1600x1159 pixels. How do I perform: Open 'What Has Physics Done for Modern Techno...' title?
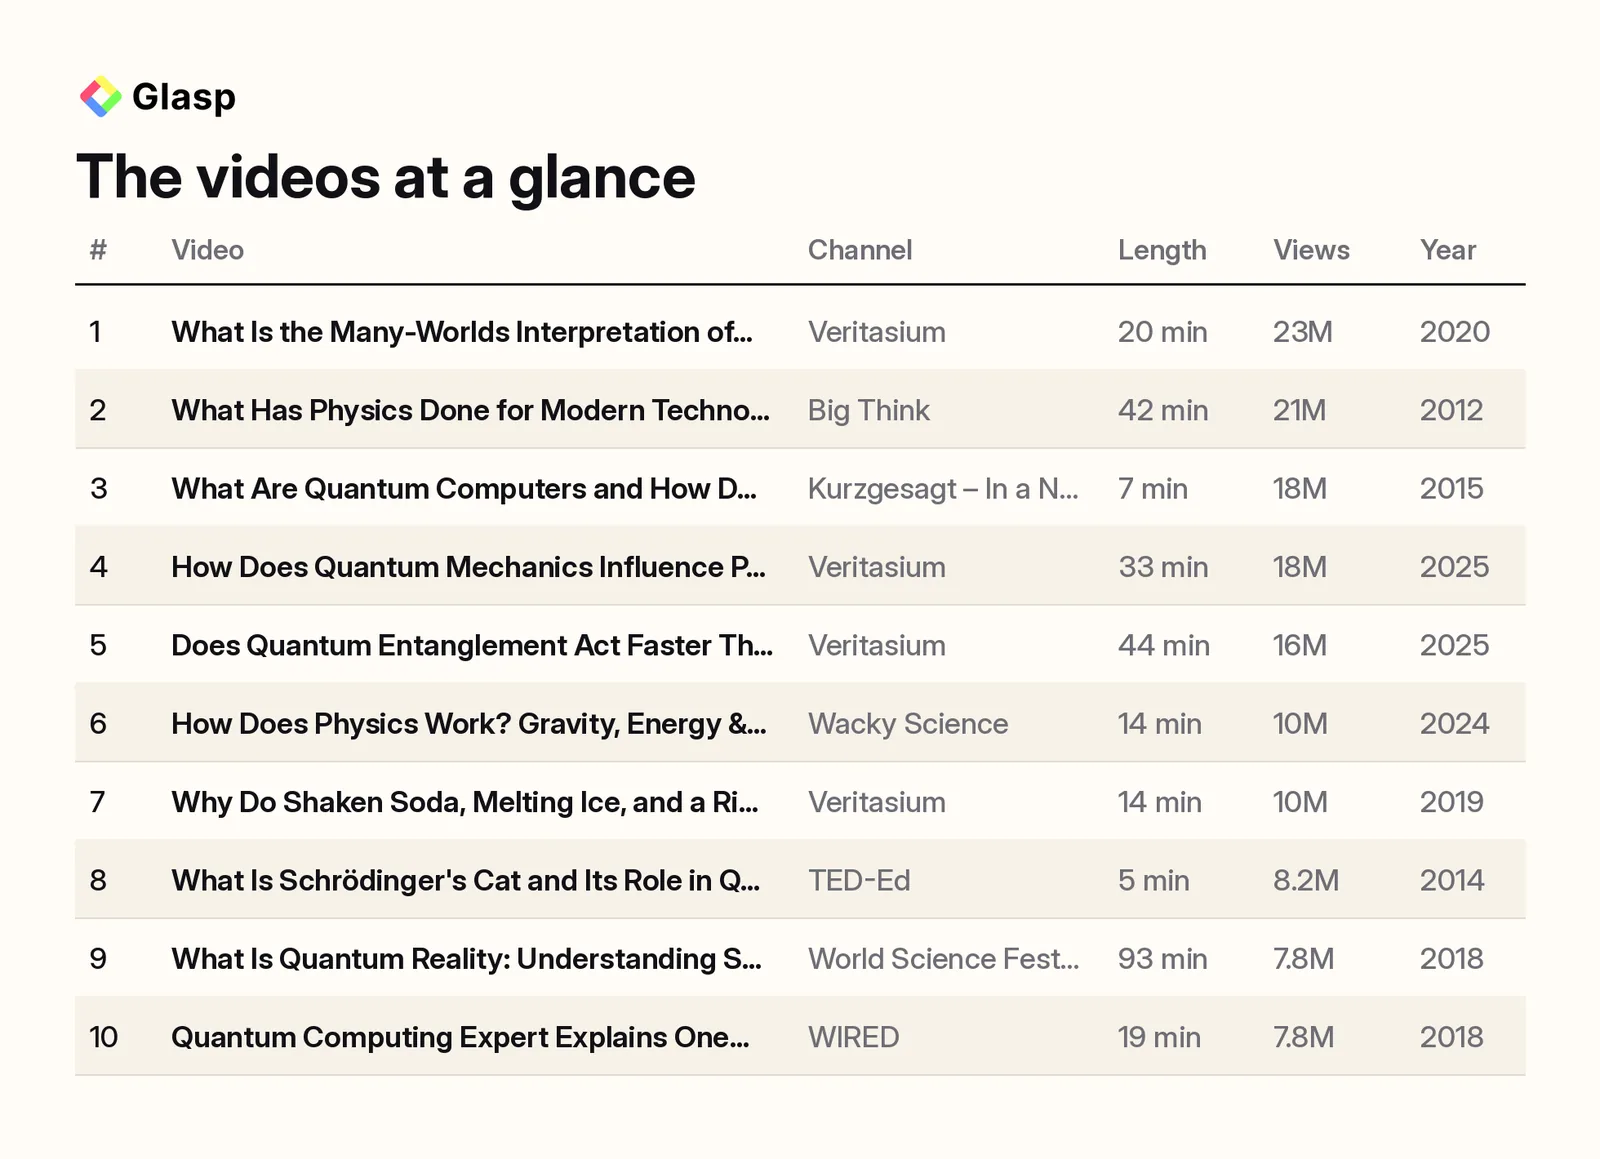[x=471, y=410]
